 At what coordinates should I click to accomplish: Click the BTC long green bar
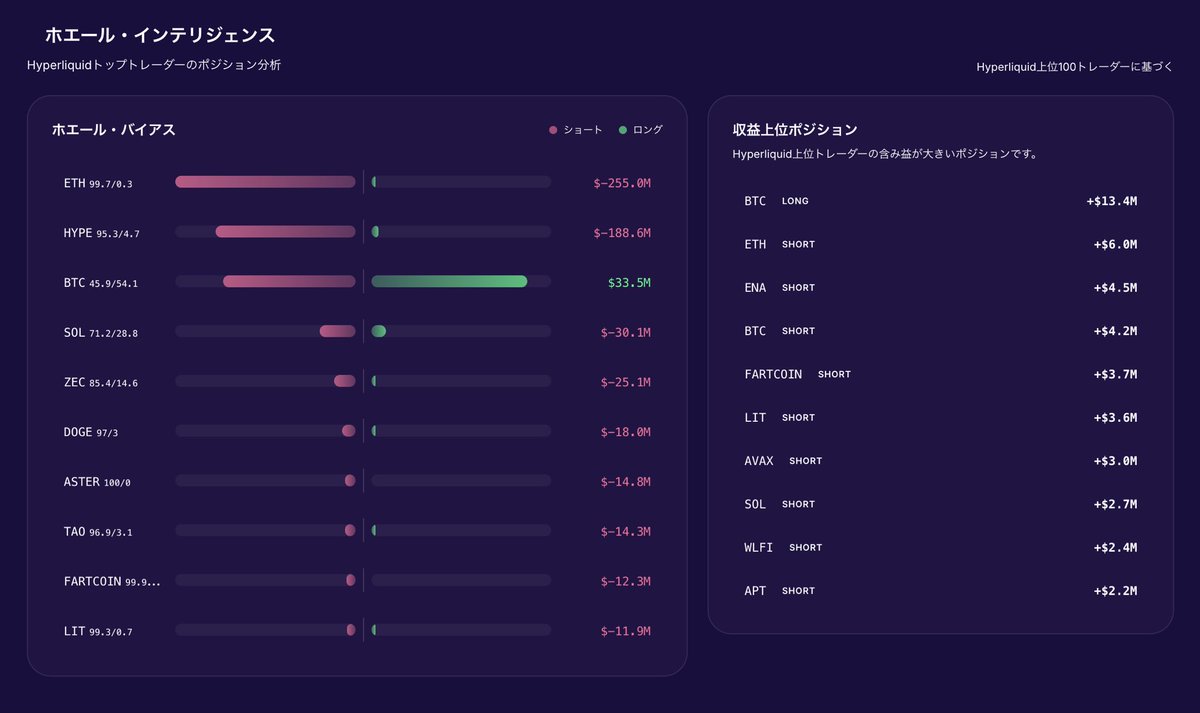(x=449, y=282)
